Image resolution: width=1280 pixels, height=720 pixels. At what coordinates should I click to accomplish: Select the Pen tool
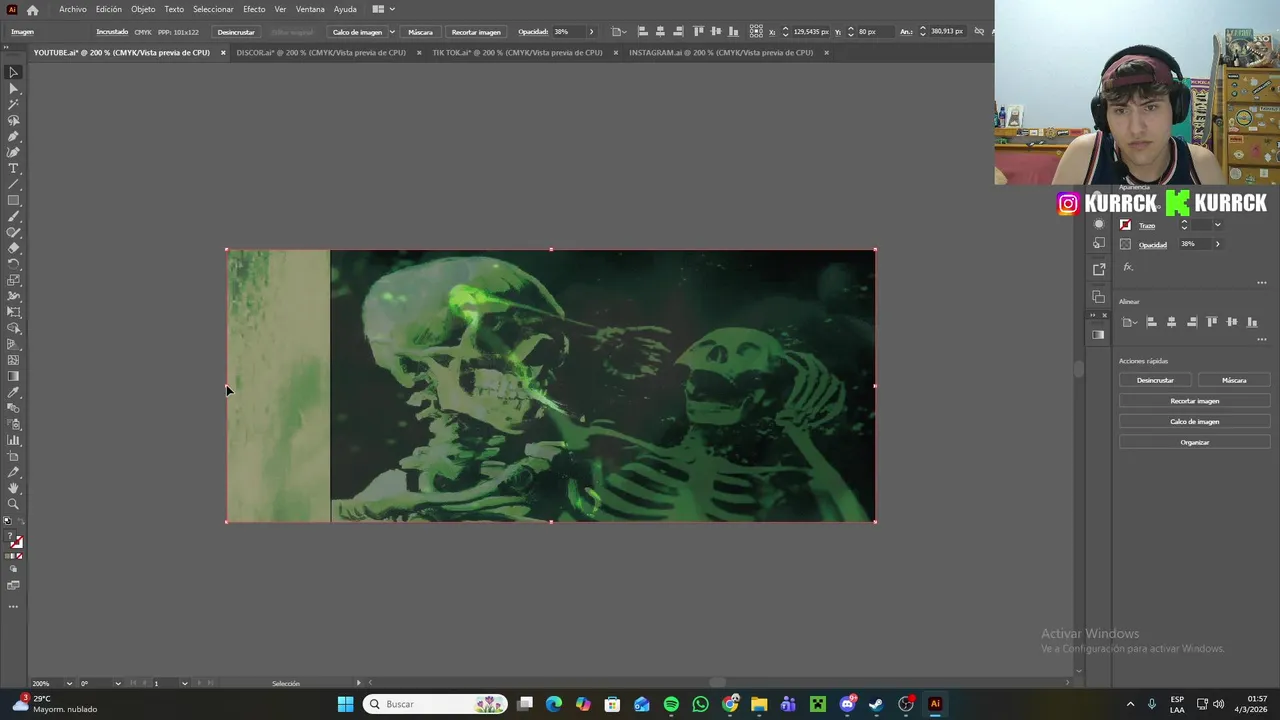point(13,136)
